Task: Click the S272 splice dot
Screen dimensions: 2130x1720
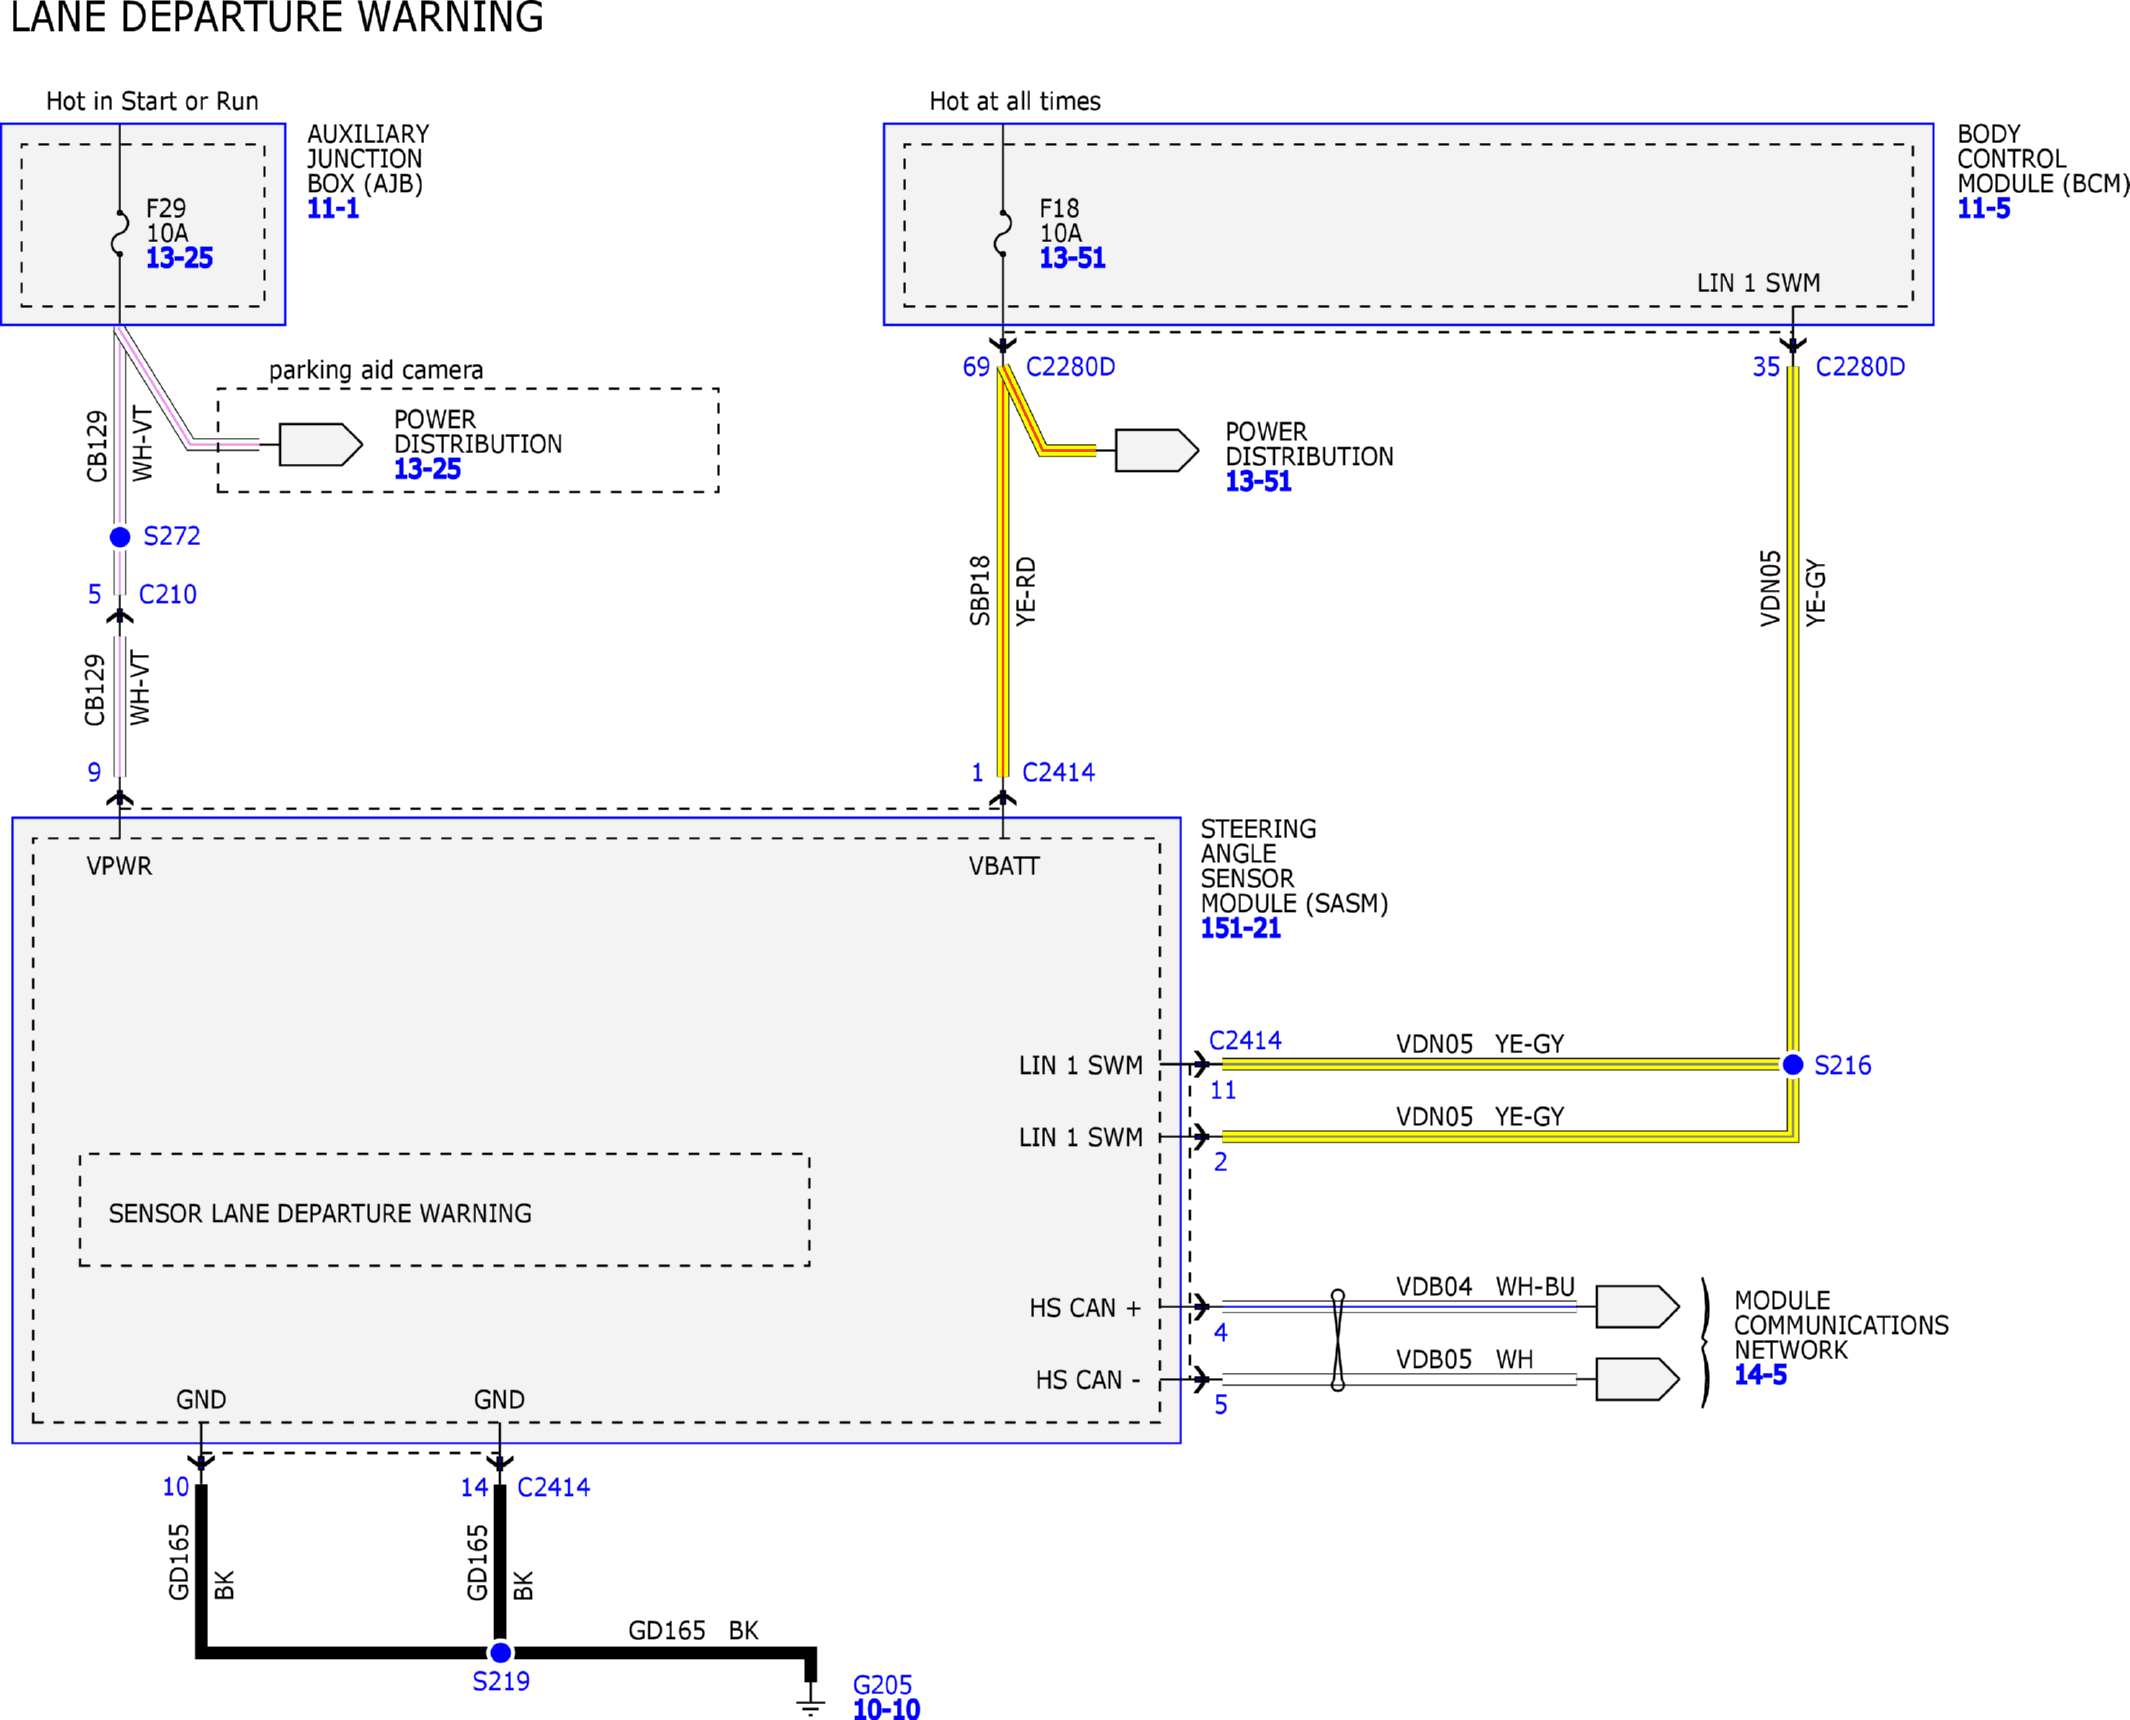Action: [x=120, y=537]
